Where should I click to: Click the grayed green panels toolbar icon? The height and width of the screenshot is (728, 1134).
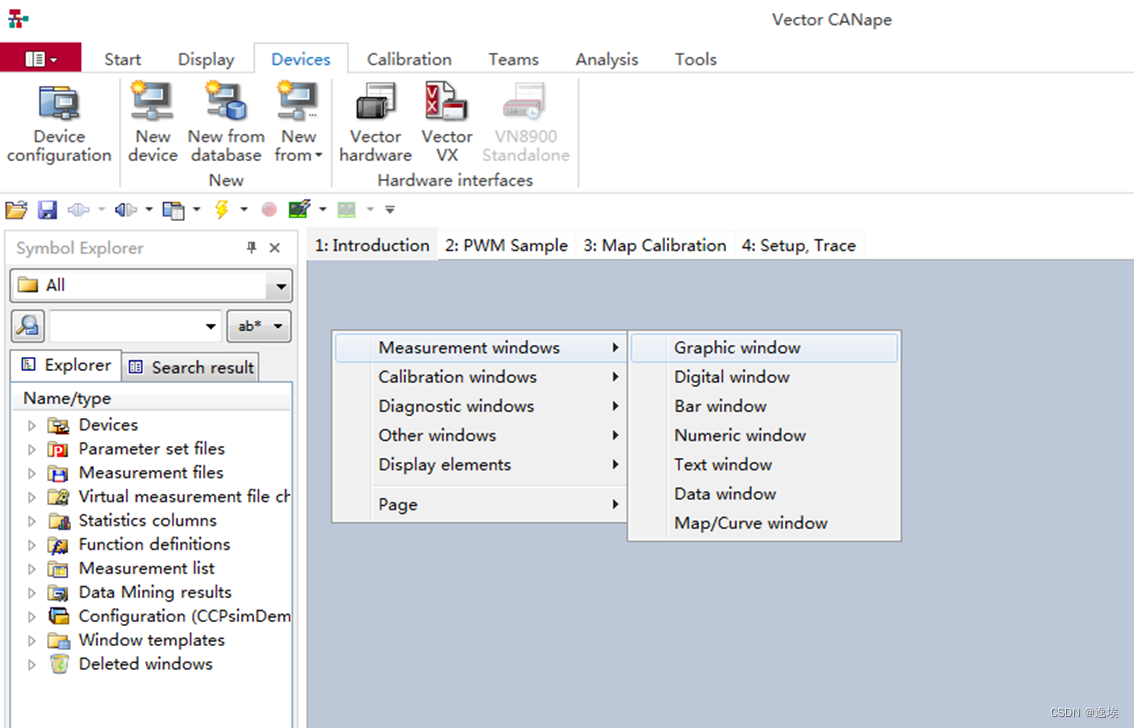(x=347, y=210)
